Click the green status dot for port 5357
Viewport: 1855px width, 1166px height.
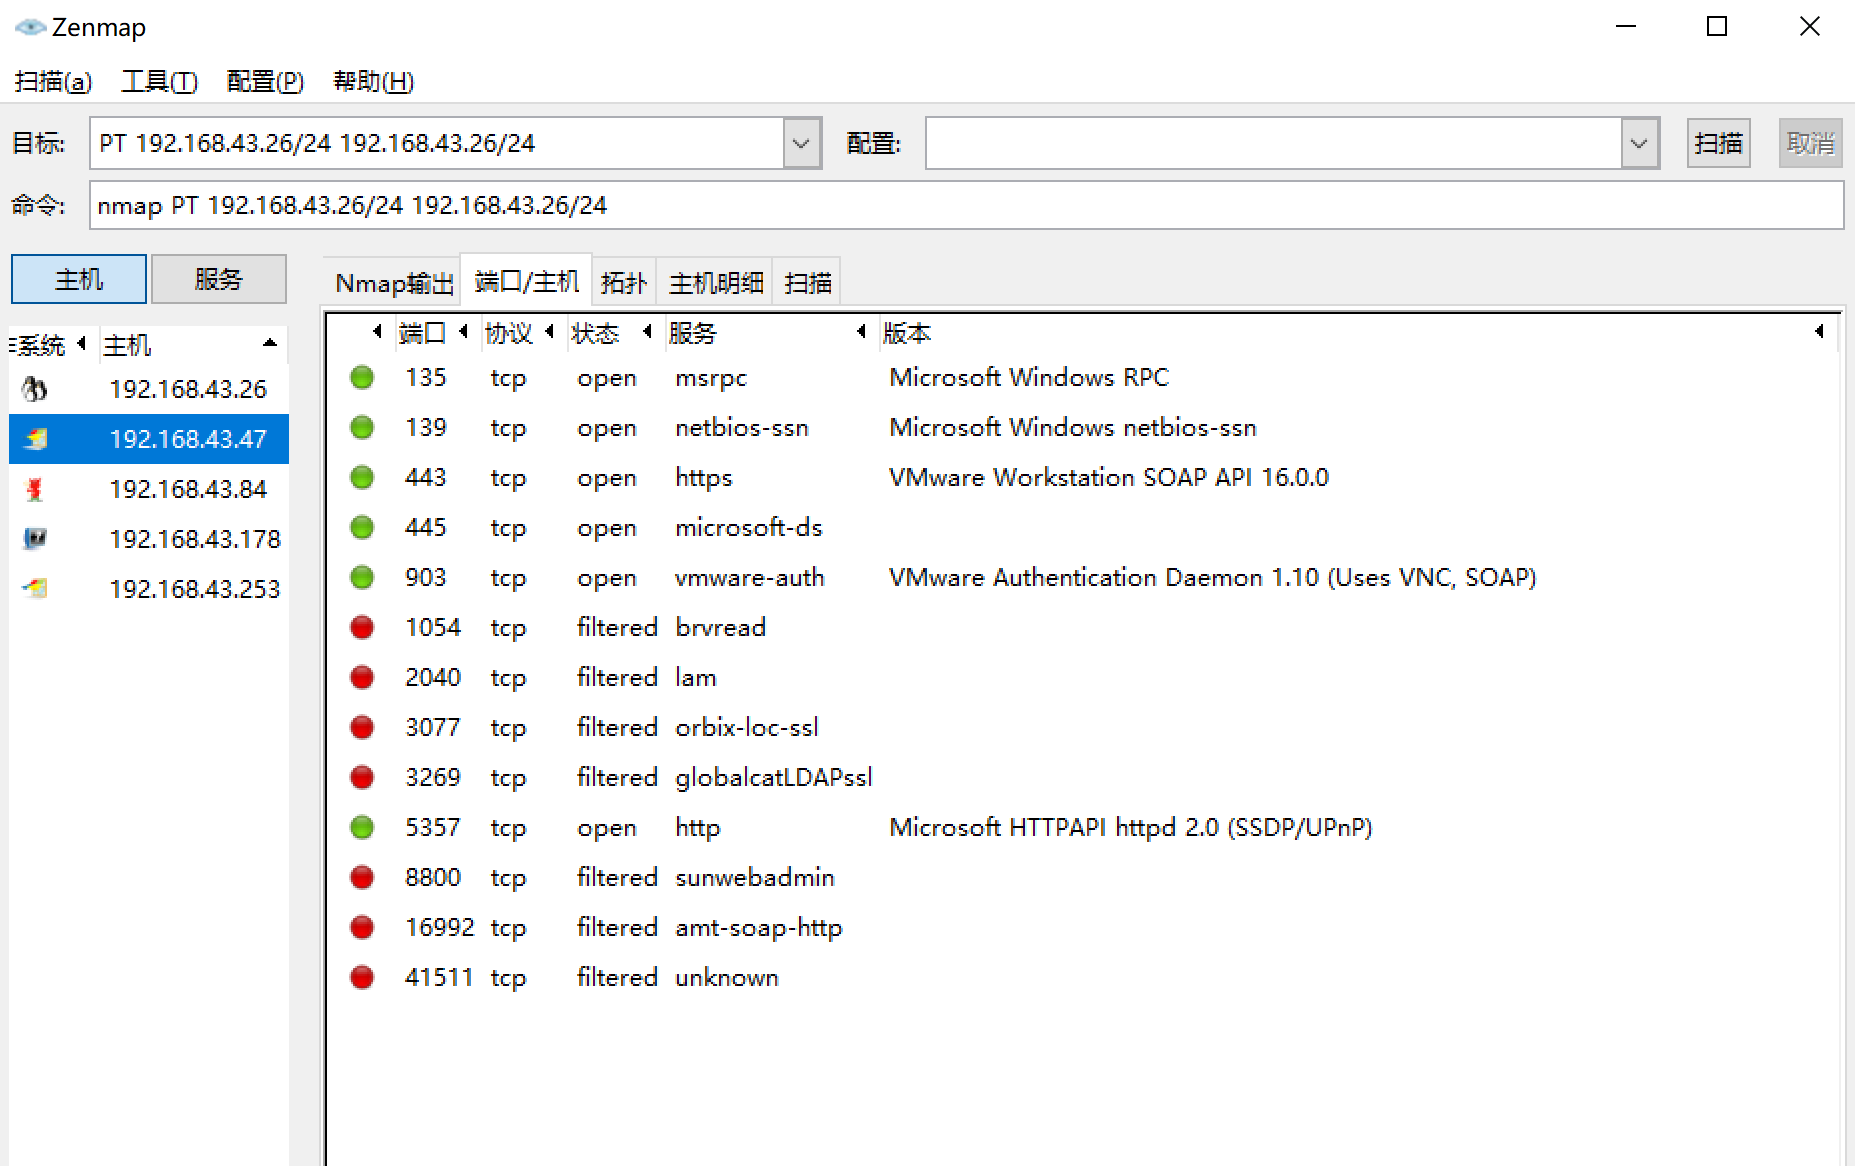pos(362,827)
